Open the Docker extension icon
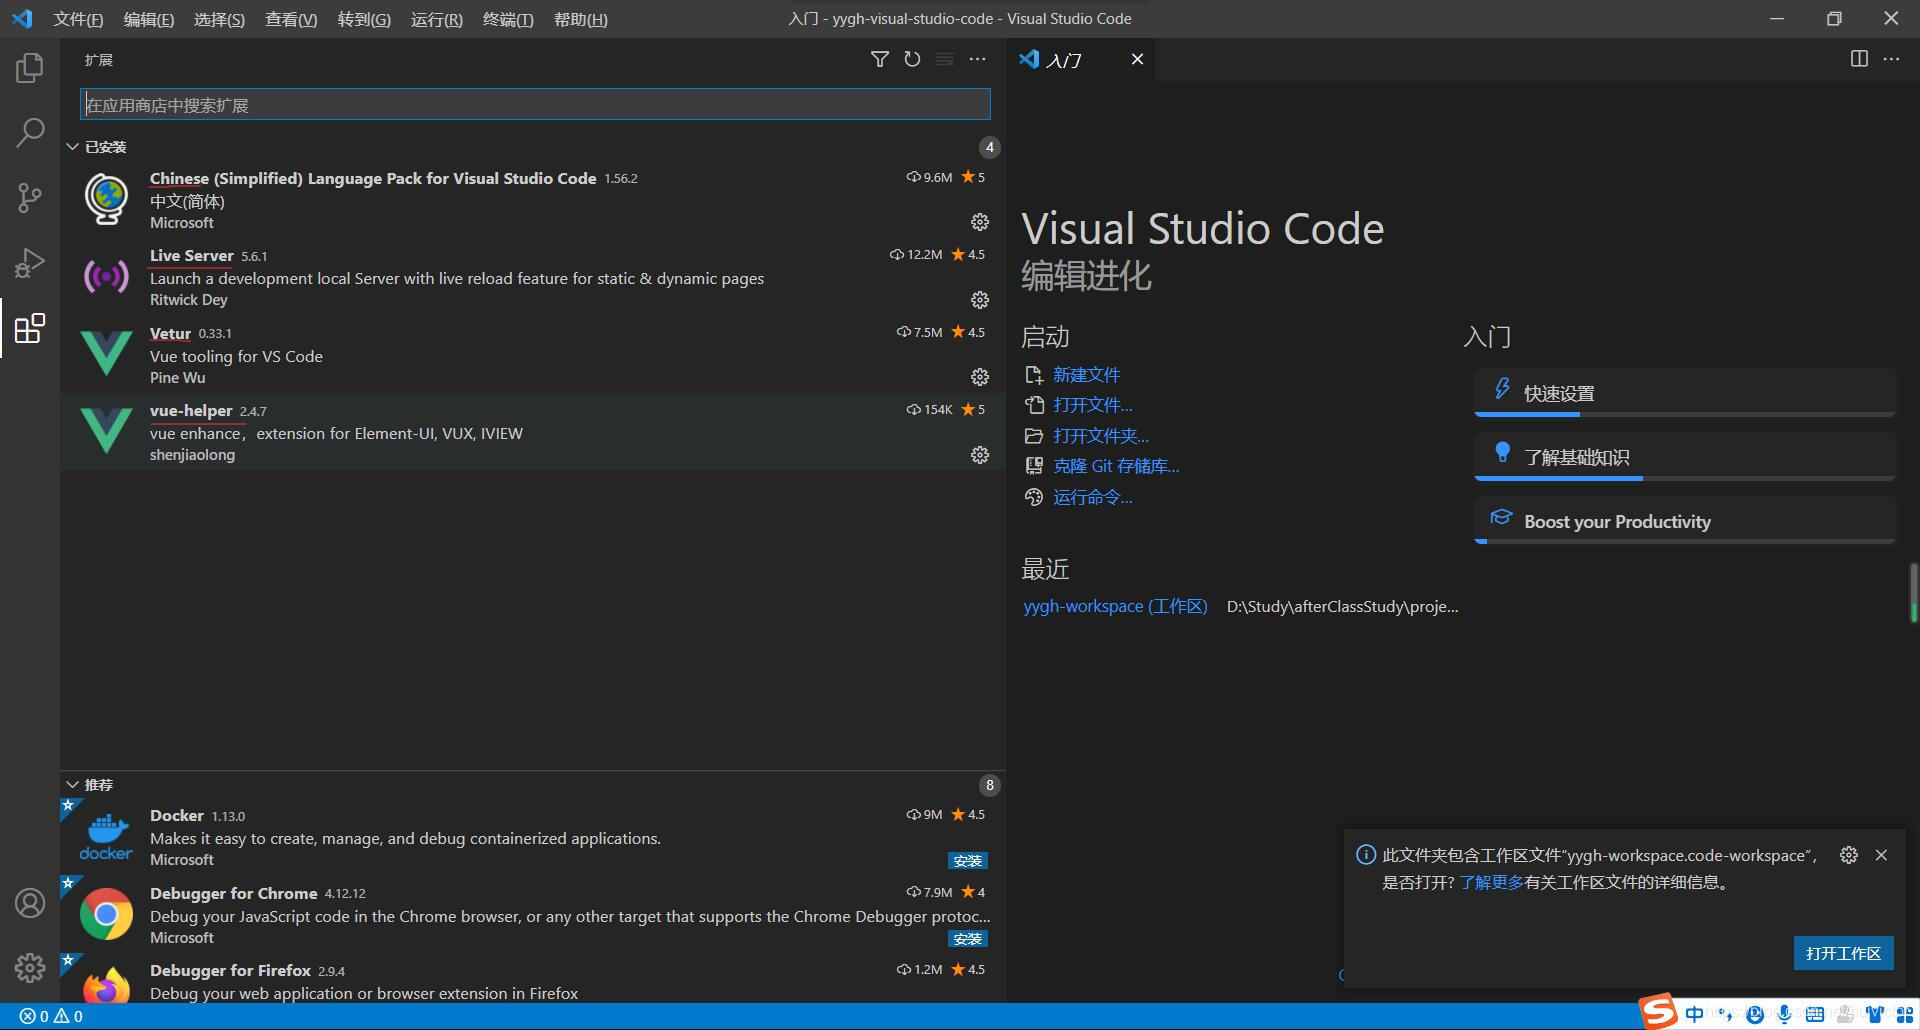Image resolution: width=1920 pixels, height=1030 pixels. [106, 837]
